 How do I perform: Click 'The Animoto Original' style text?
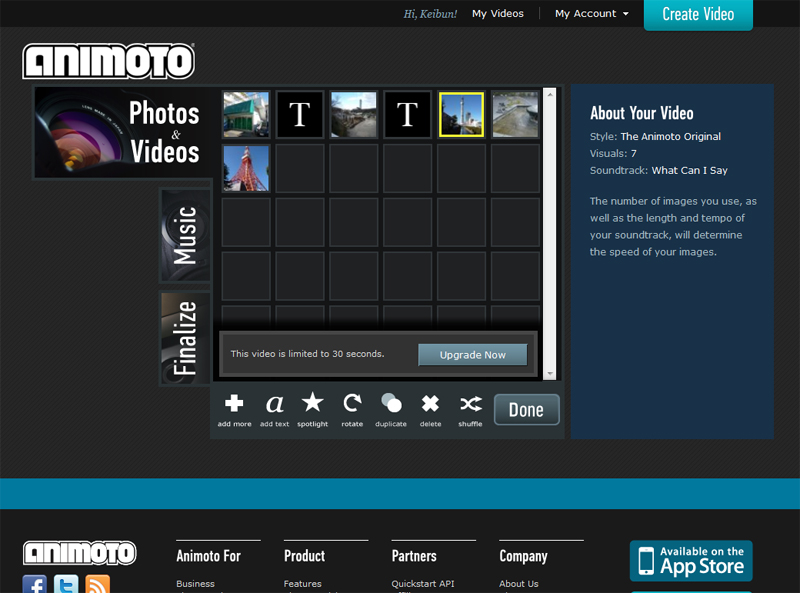pos(670,136)
